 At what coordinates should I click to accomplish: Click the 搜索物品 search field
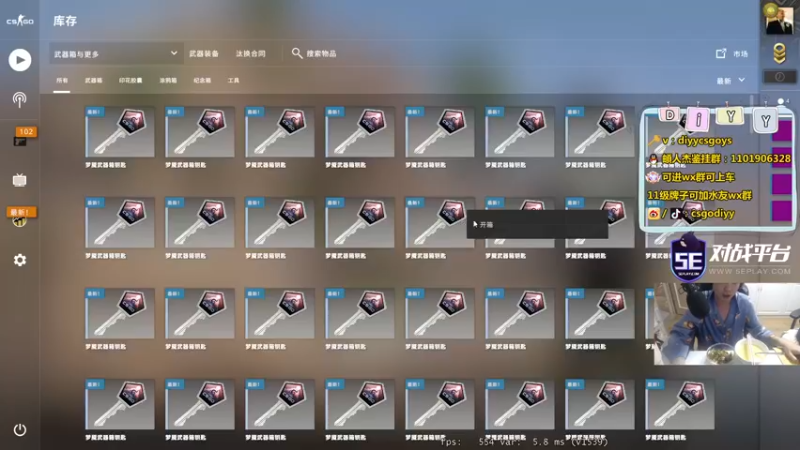click(x=321, y=54)
